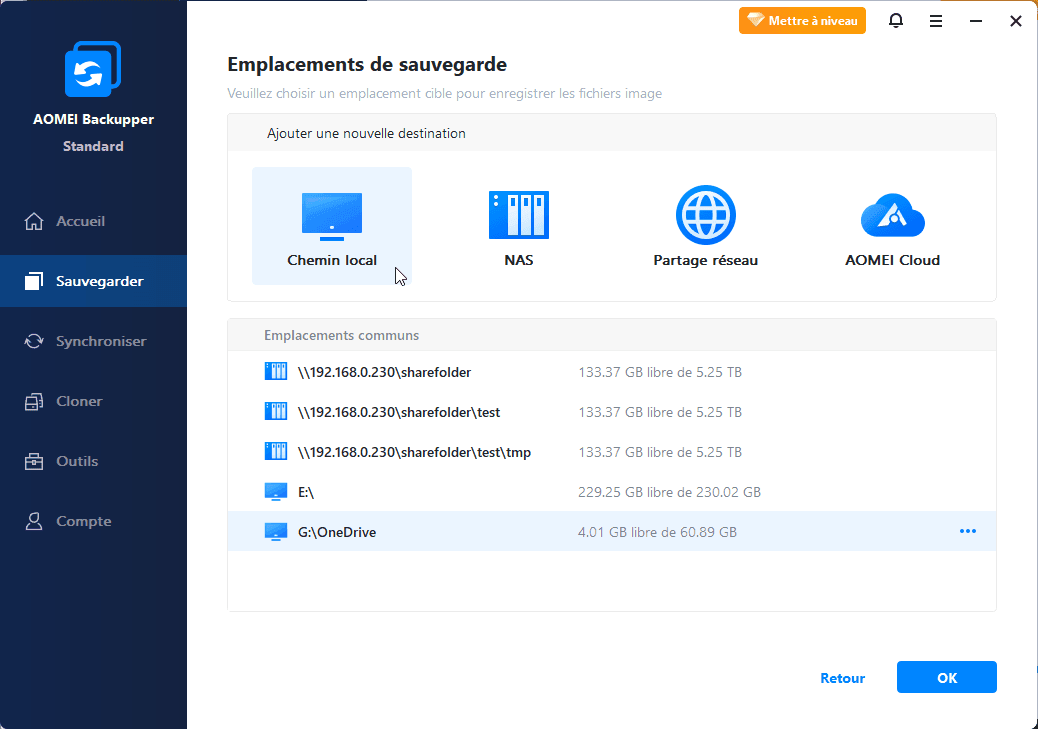Open the Accueil home section
The image size is (1038, 729).
[93, 221]
